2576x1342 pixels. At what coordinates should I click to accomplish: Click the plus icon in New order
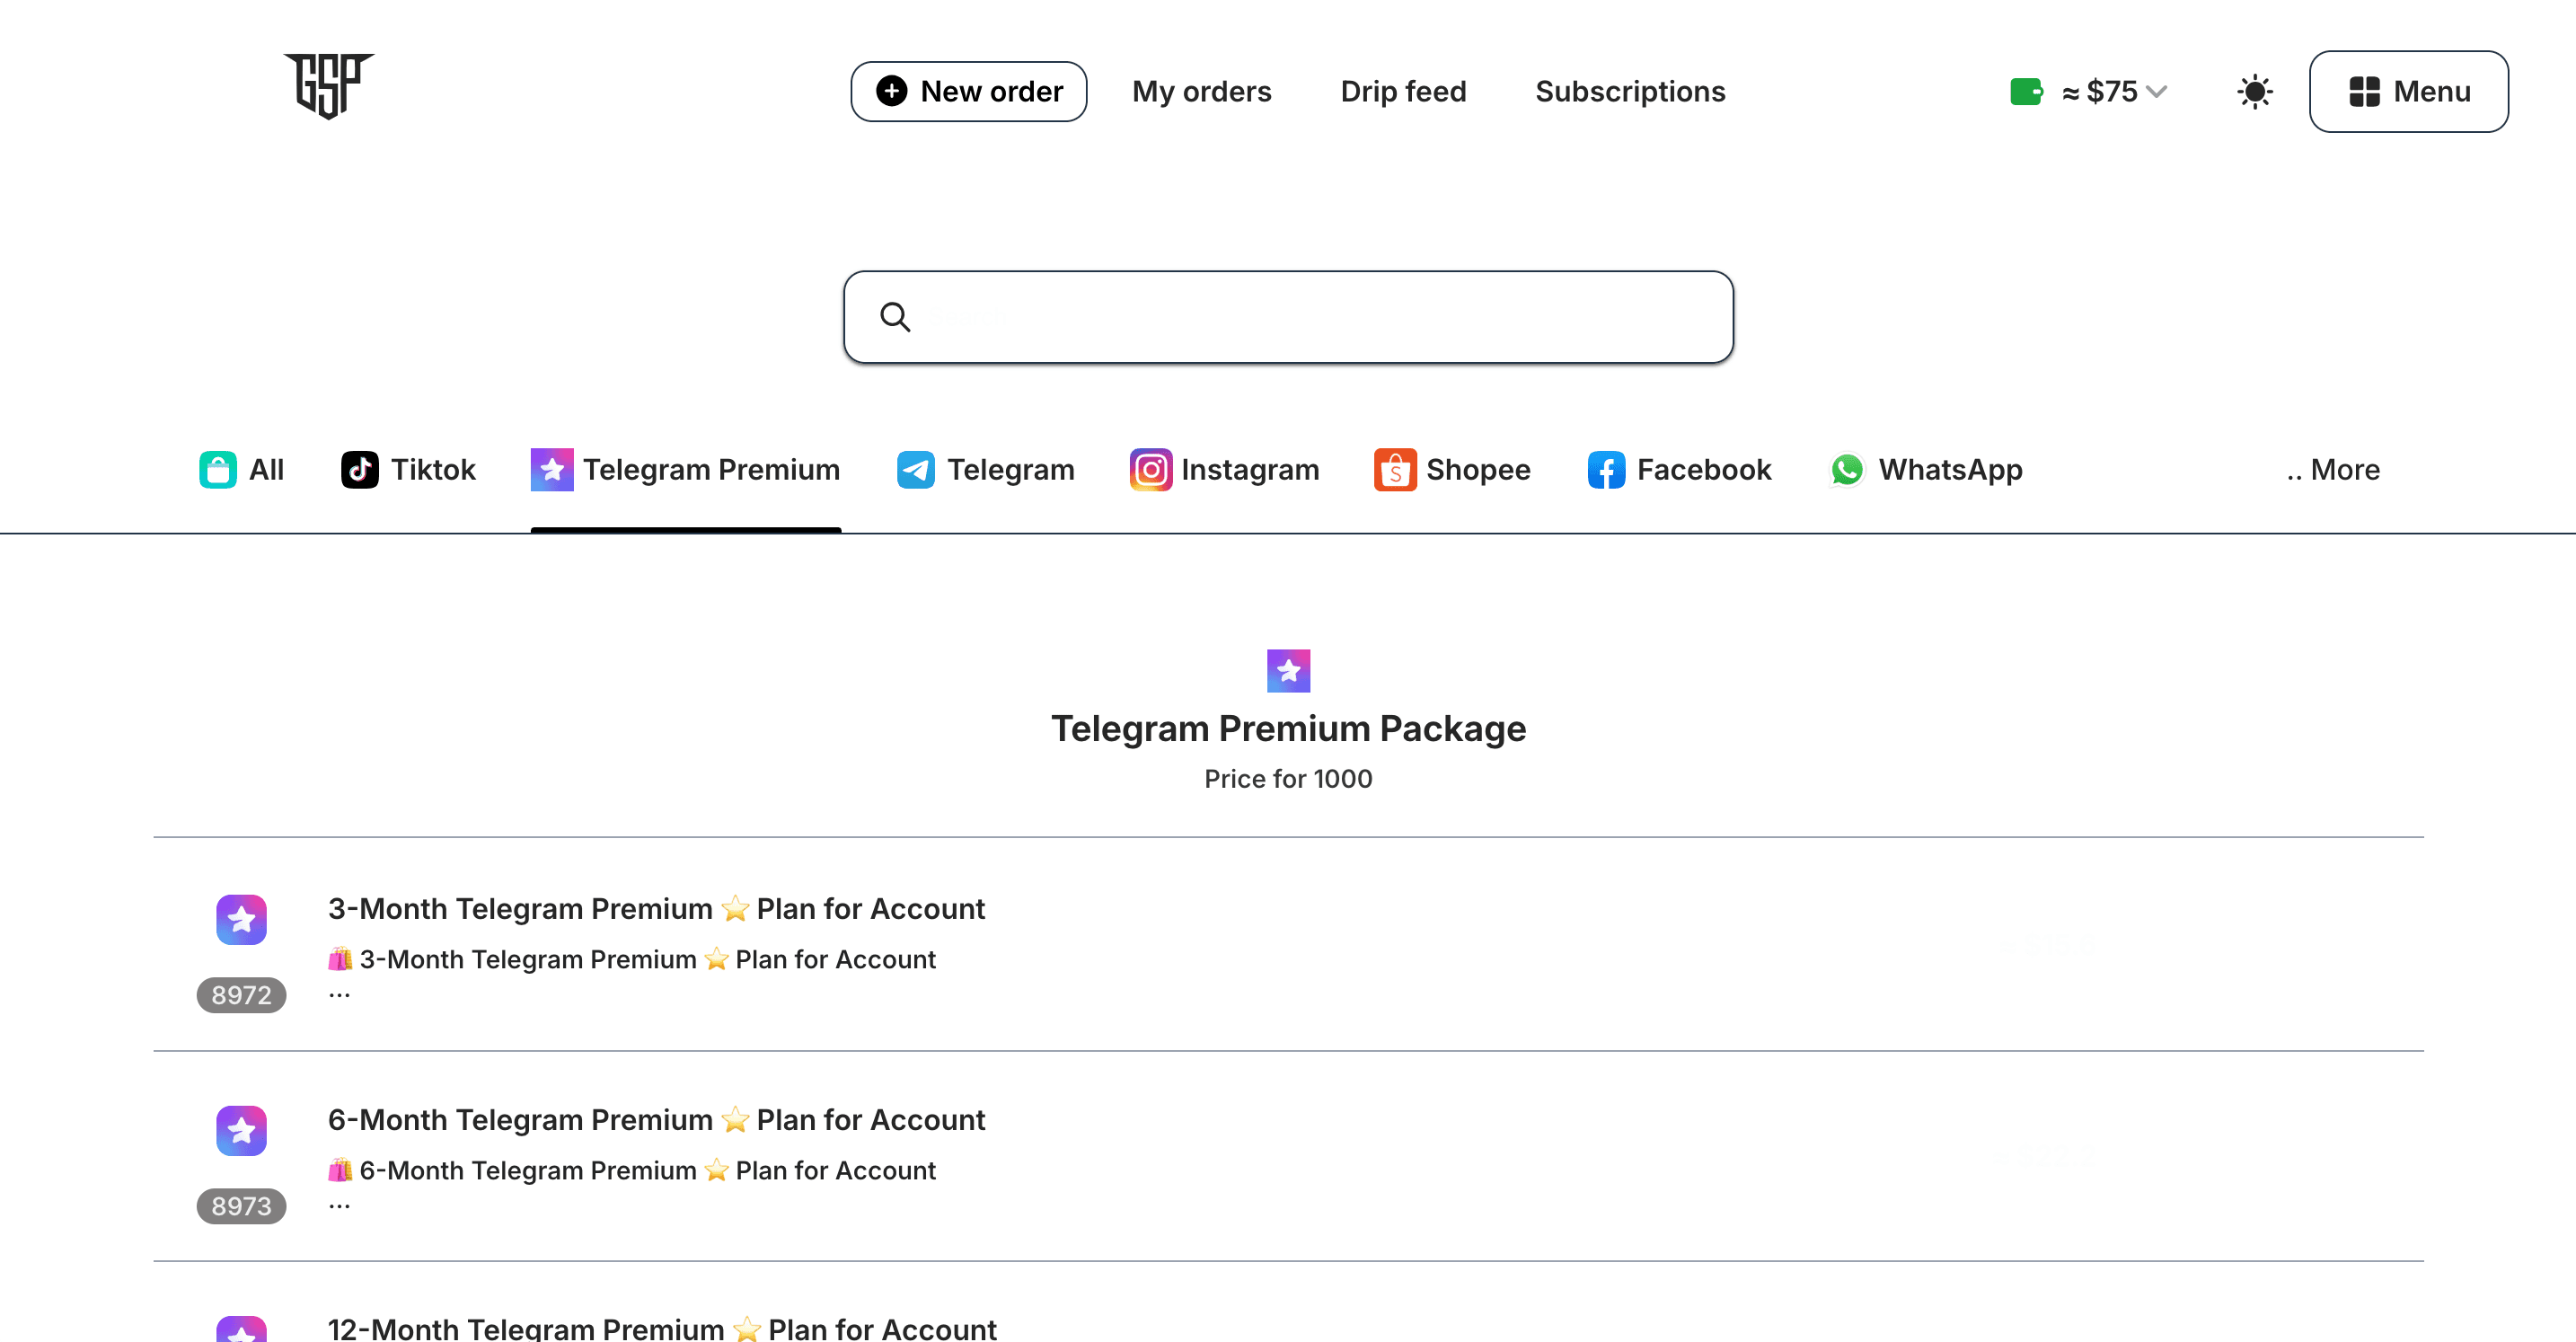[891, 91]
